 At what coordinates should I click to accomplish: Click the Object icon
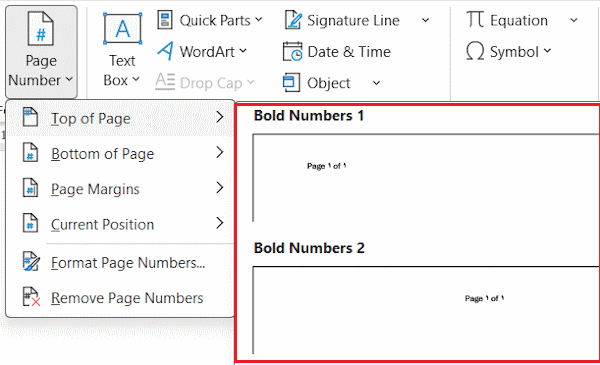click(x=292, y=83)
